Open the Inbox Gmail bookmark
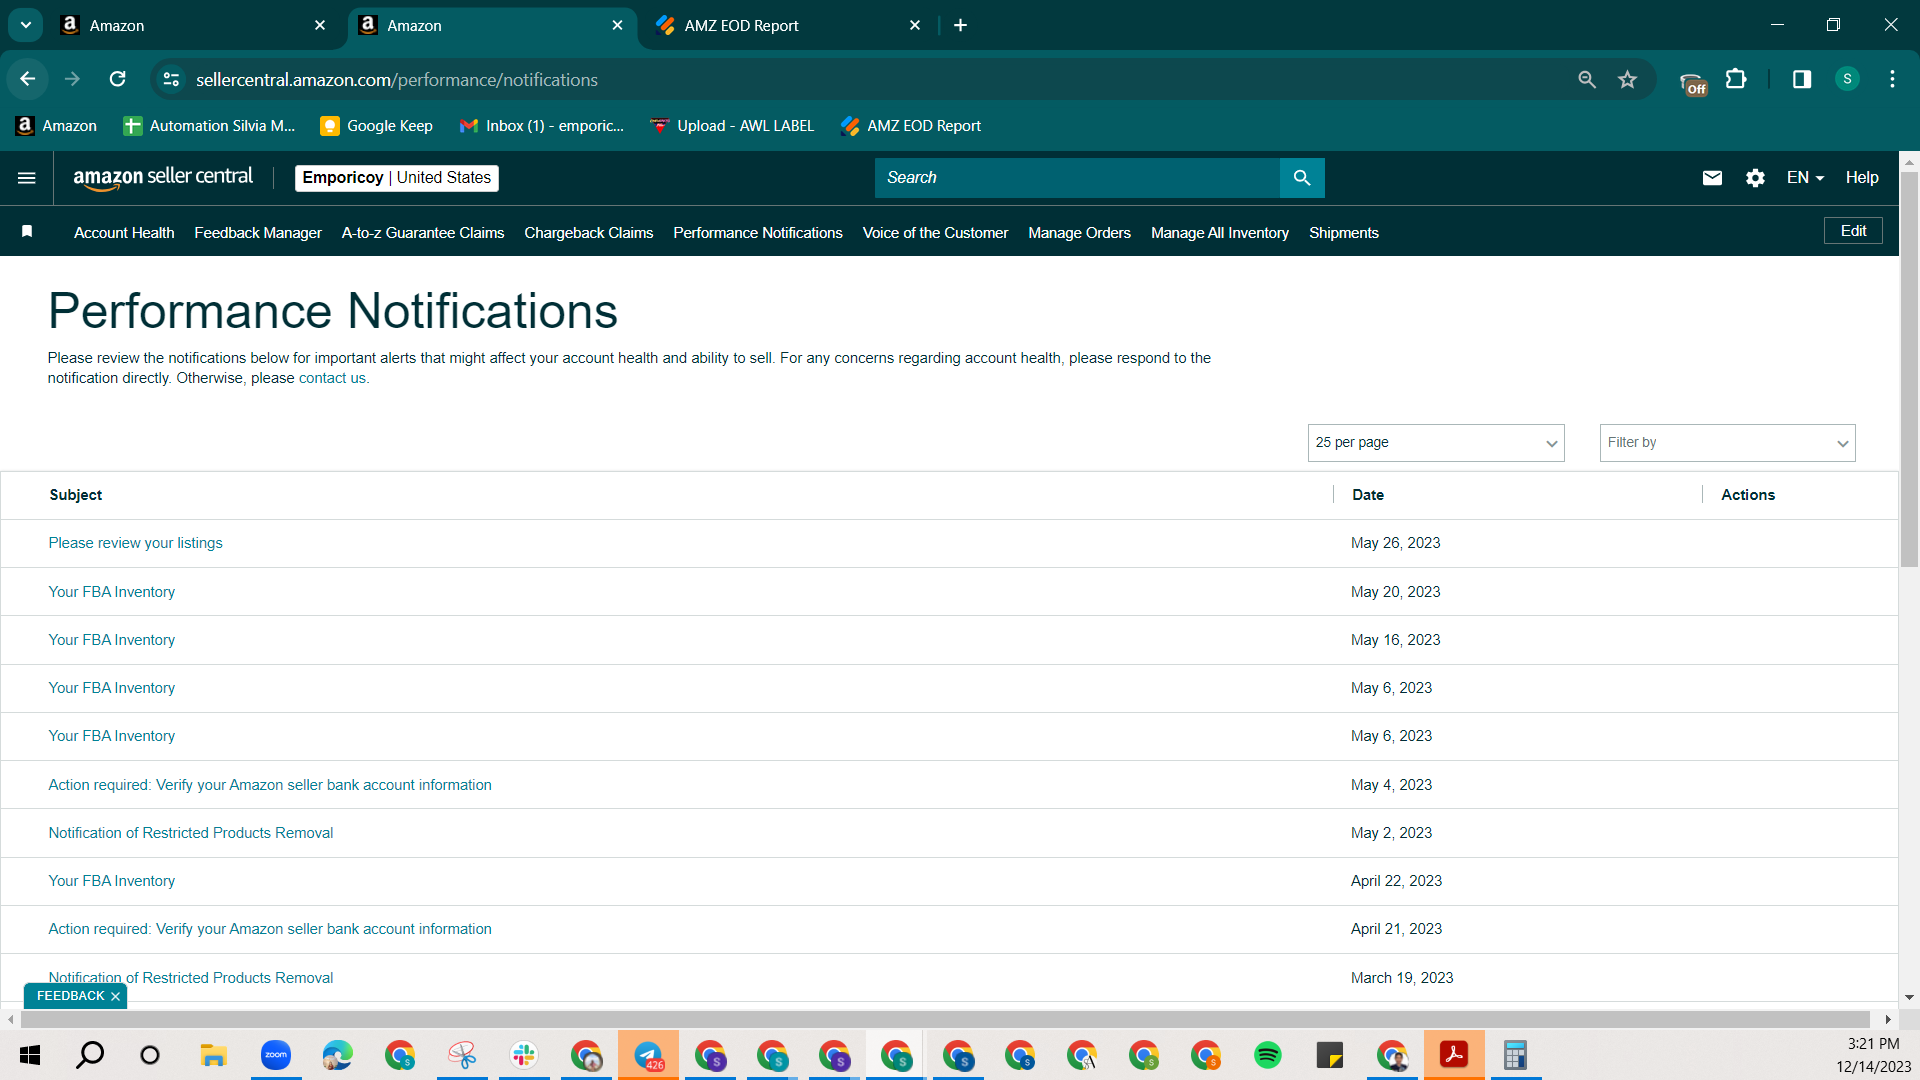The width and height of the screenshot is (1920, 1080). pos(541,126)
